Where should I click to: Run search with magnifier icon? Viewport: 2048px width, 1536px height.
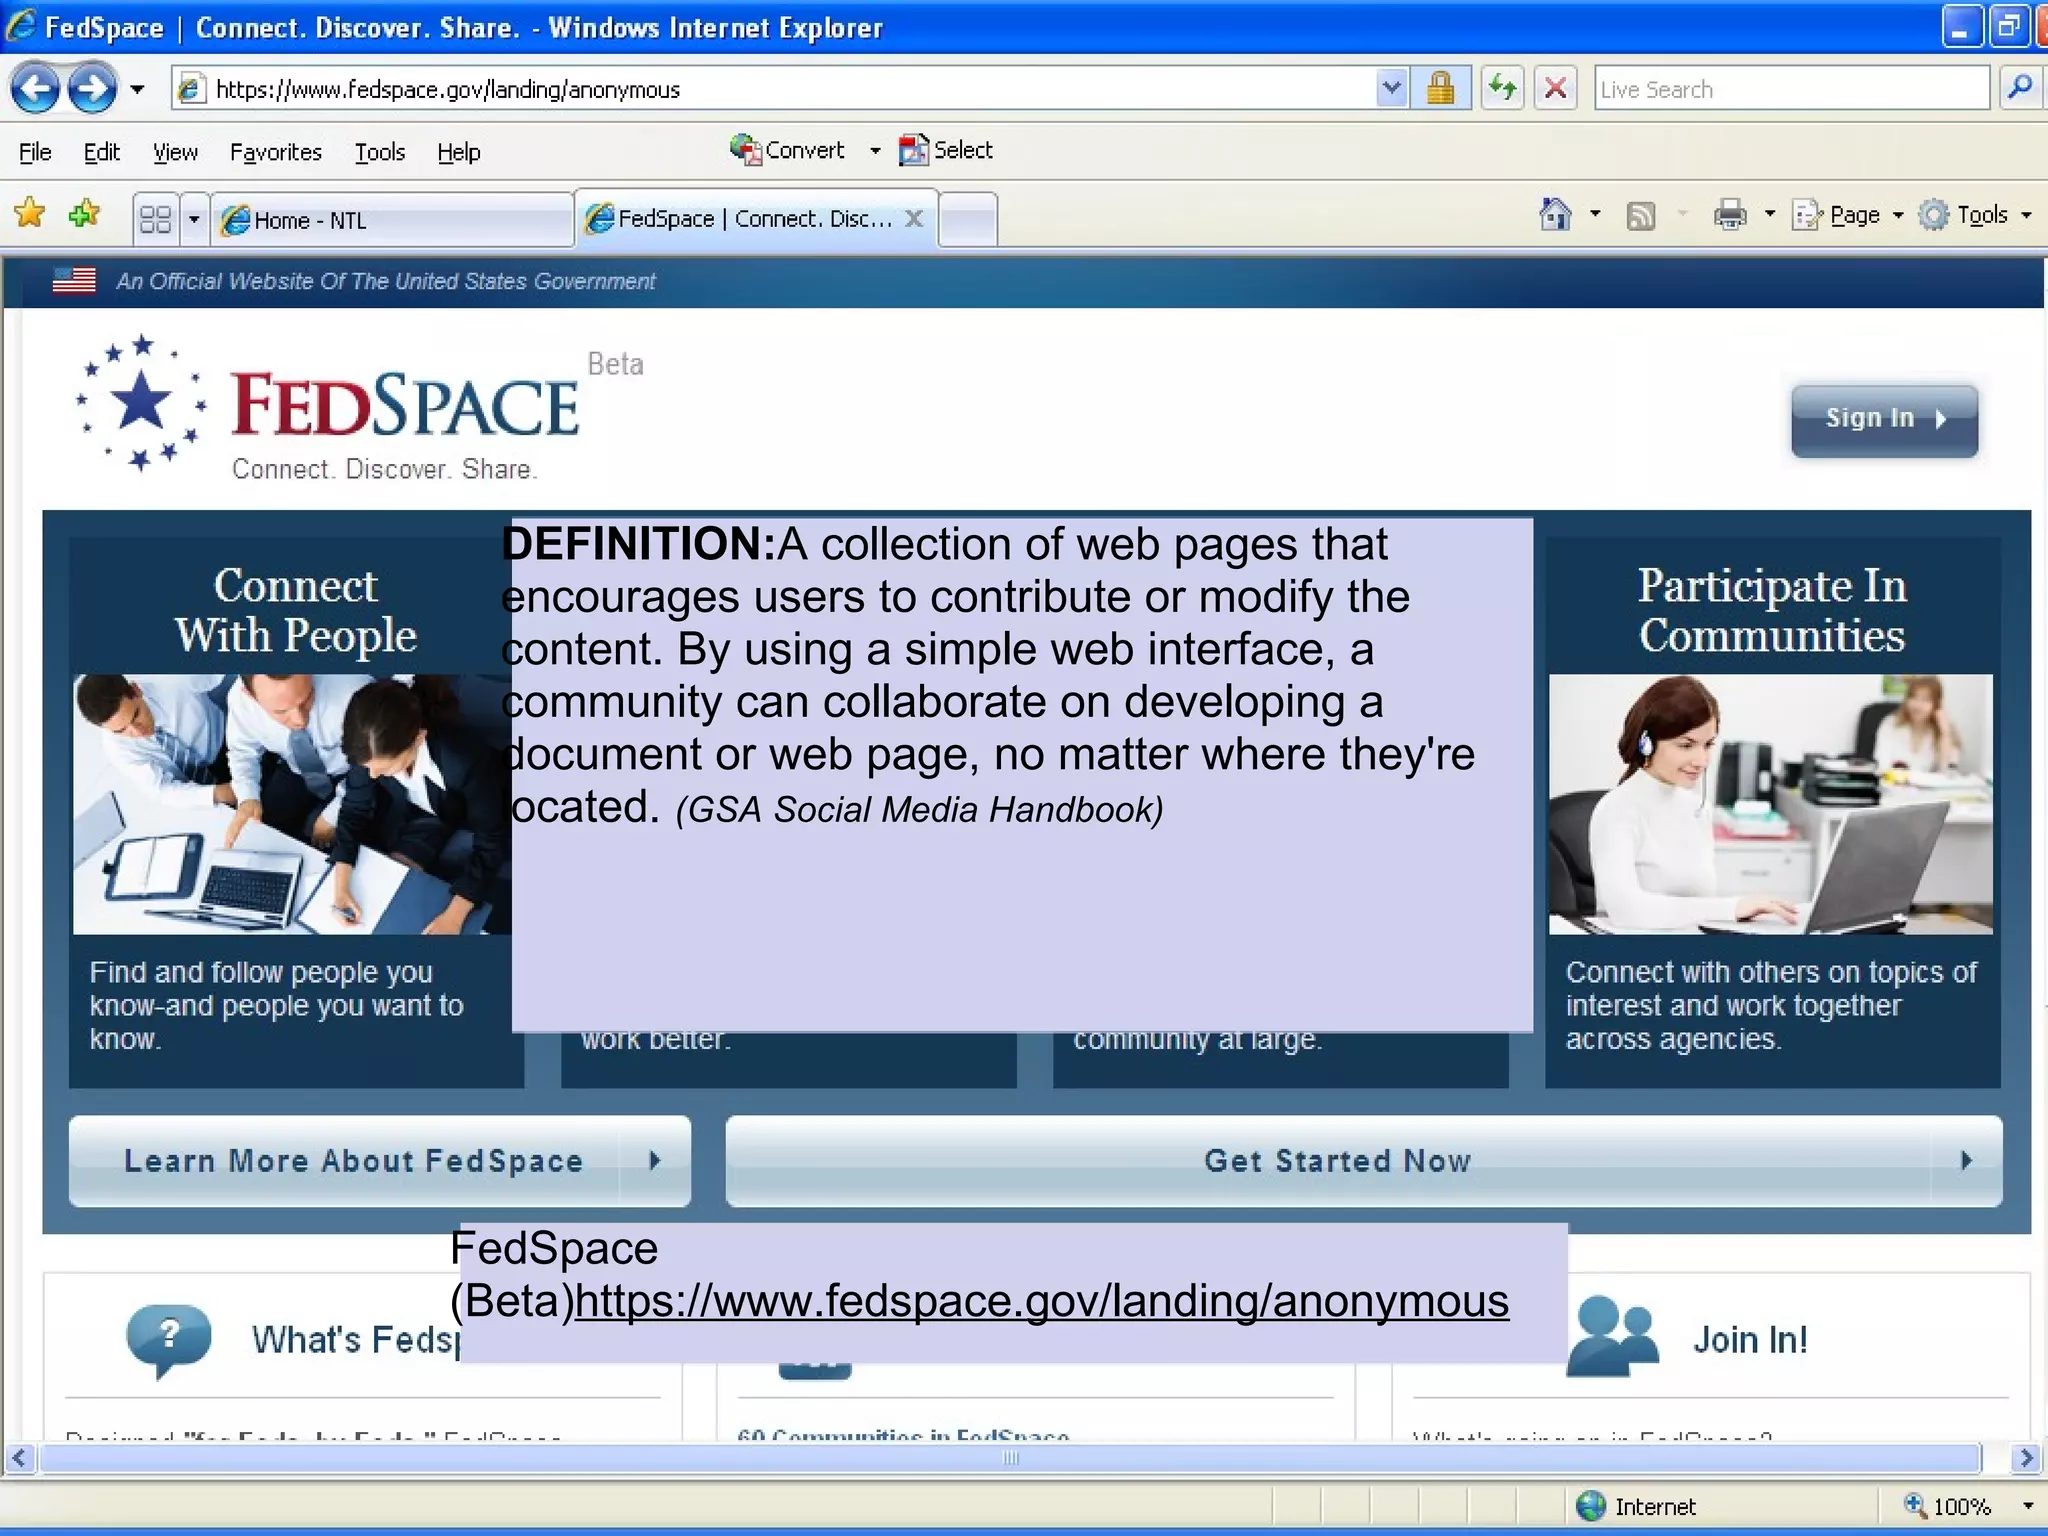(x=2020, y=89)
